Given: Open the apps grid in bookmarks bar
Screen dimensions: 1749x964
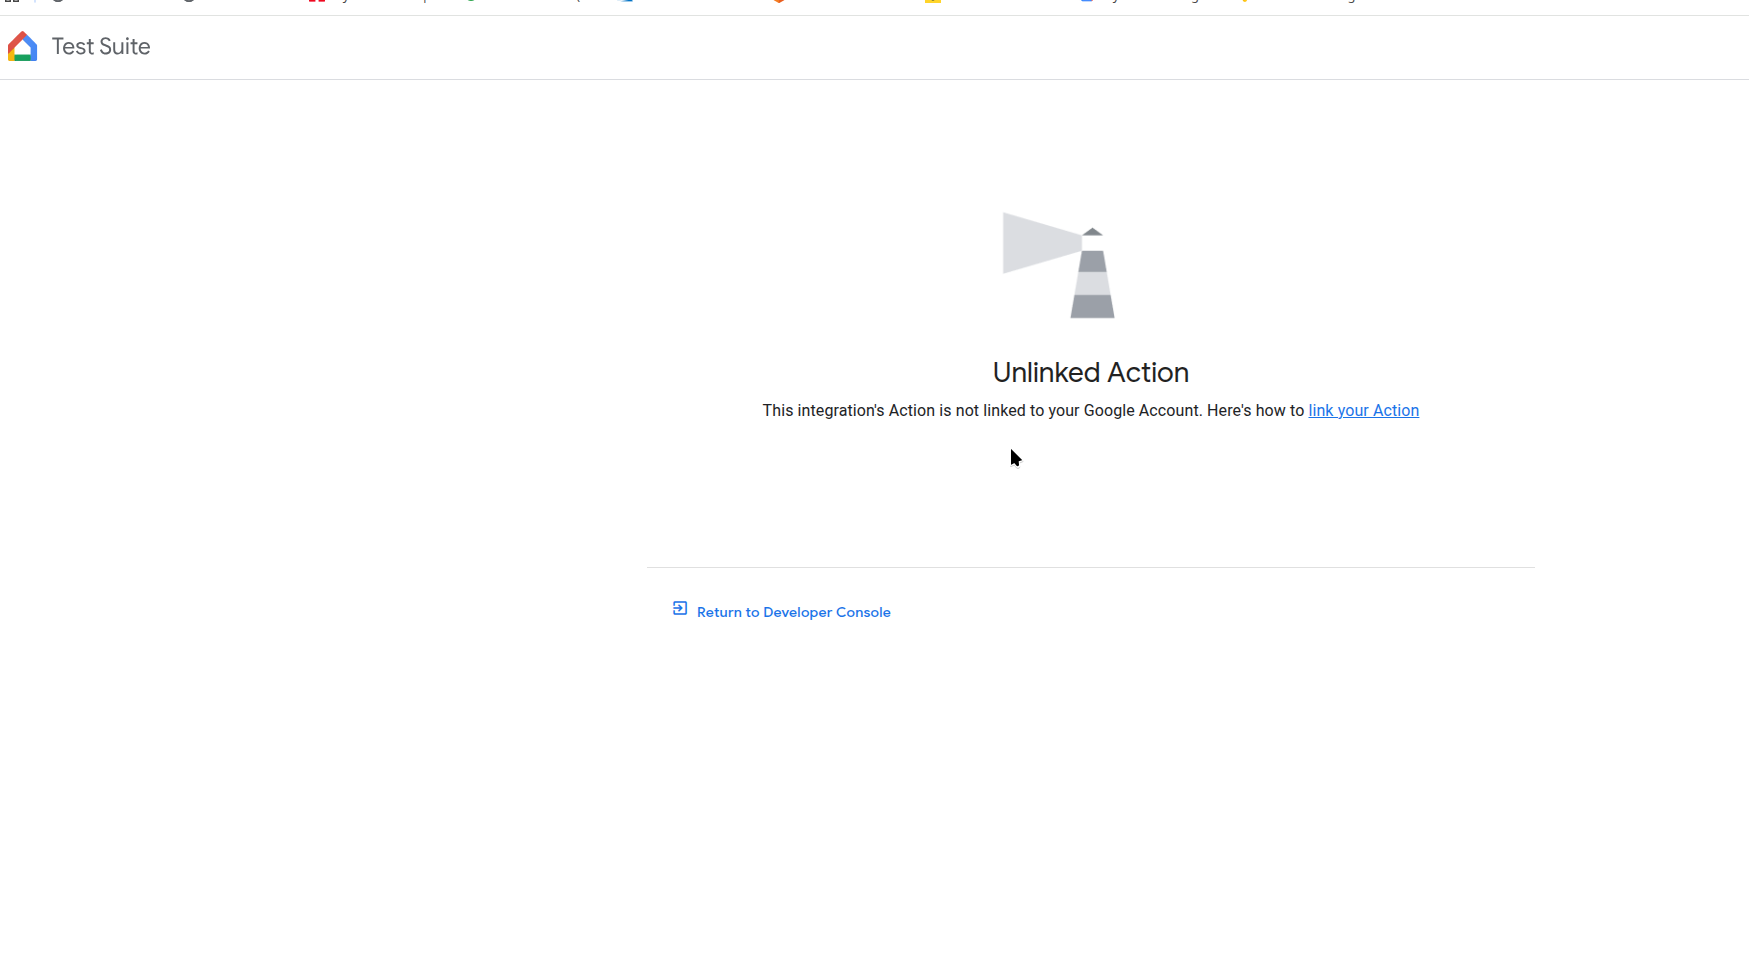Looking at the screenshot, I should point(12,2).
